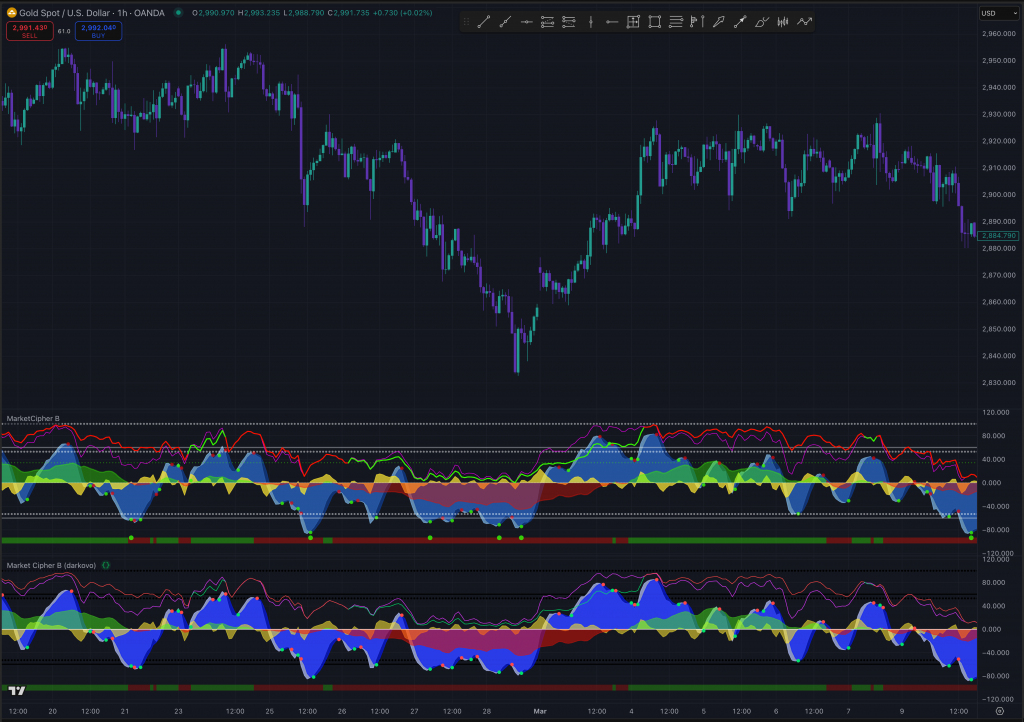Choose the vertical line tool
1024x722 pixels.
[591, 21]
